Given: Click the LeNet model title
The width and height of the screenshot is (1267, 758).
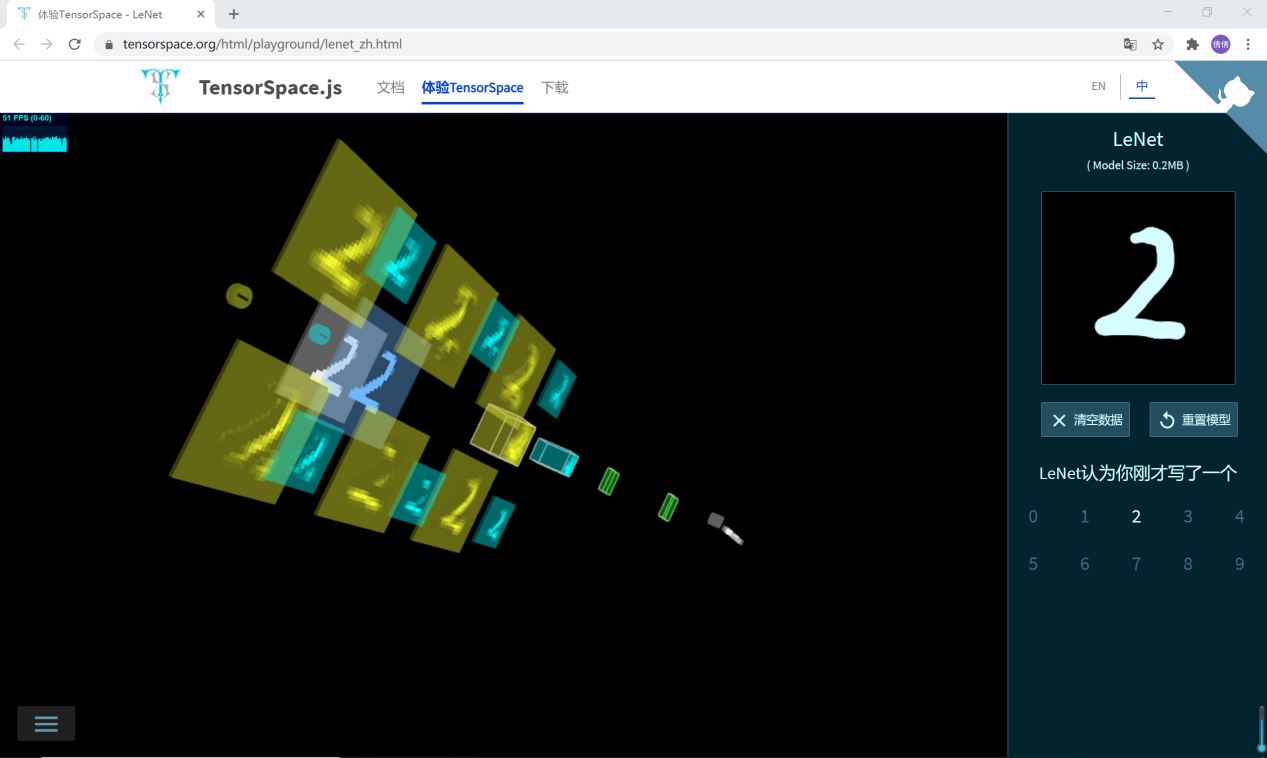Looking at the screenshot, I should [x=1138, y=140].
